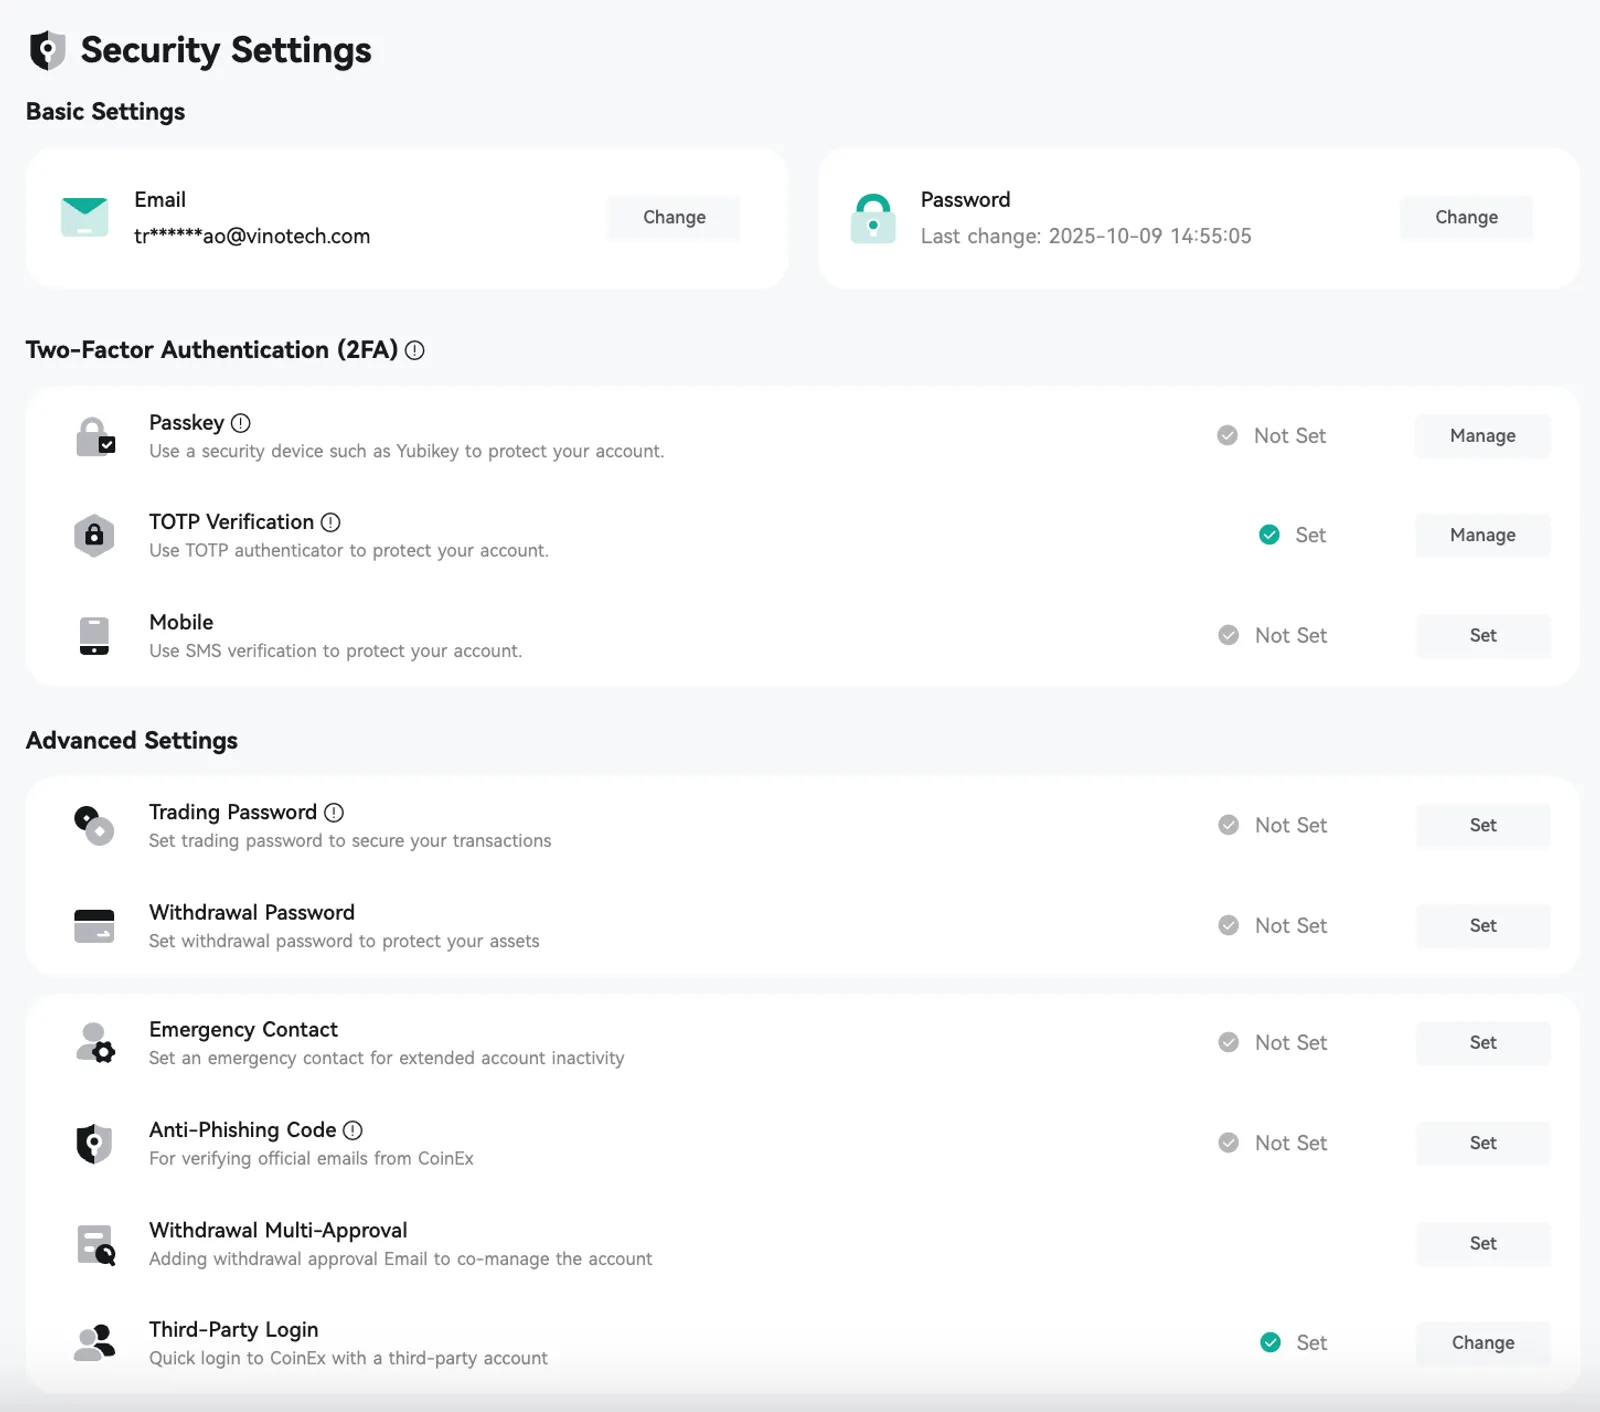Show info tooltip next to Passkey

tap(241, 423)
